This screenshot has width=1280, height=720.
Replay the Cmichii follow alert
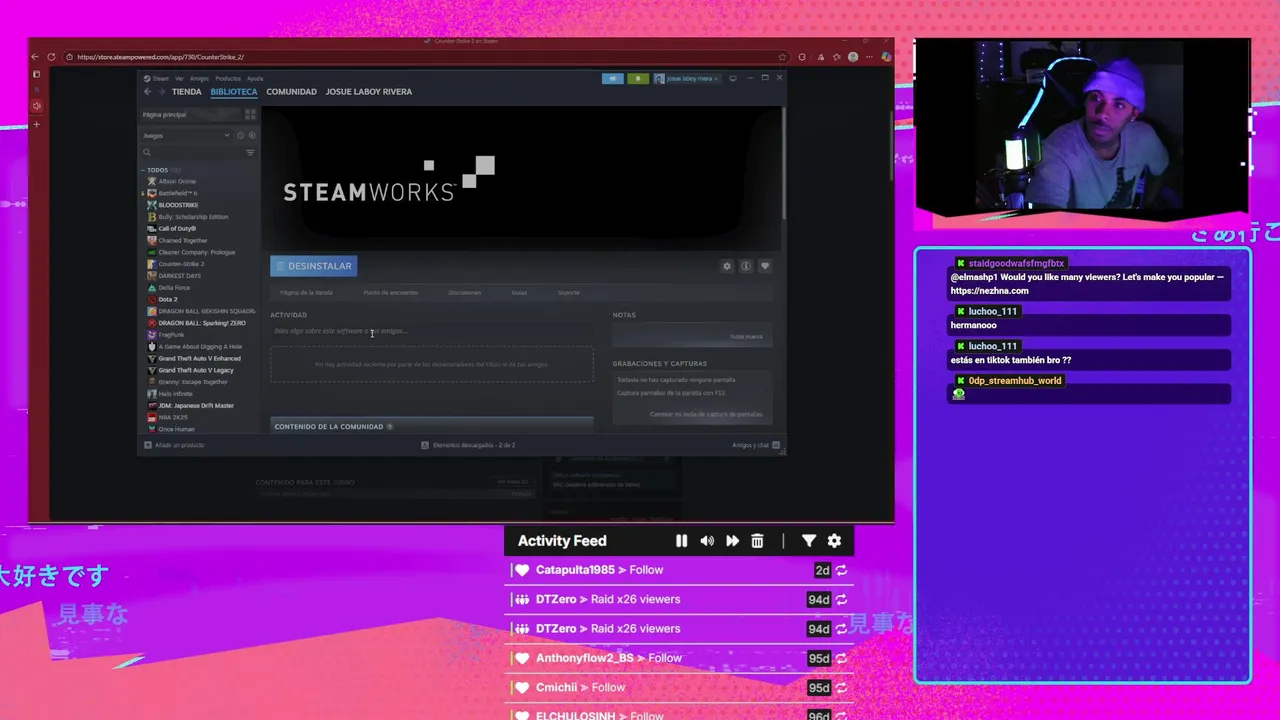click(841, 688)
